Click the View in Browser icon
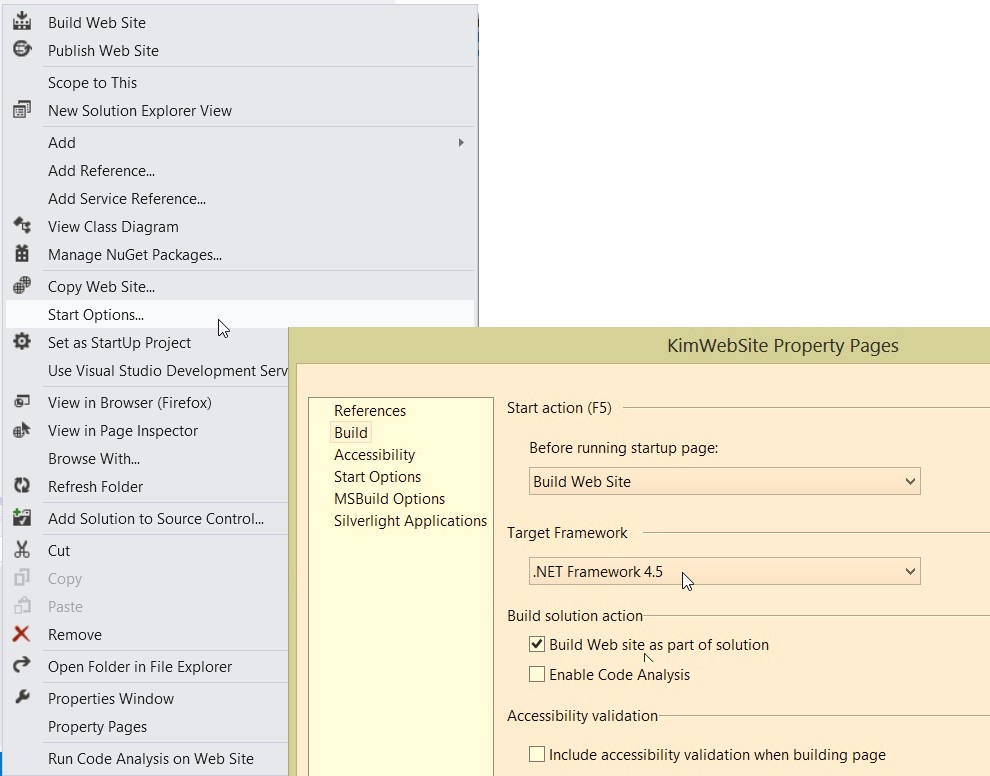This screenshot has height=776, width=990. (22, 402)
